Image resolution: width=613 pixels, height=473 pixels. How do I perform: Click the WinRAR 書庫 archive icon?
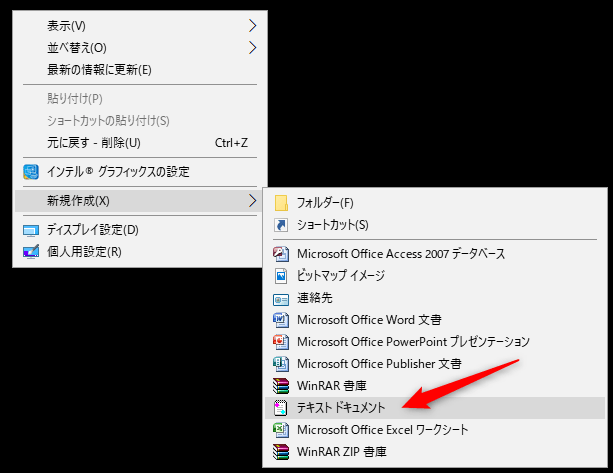[x=281, y=386]
